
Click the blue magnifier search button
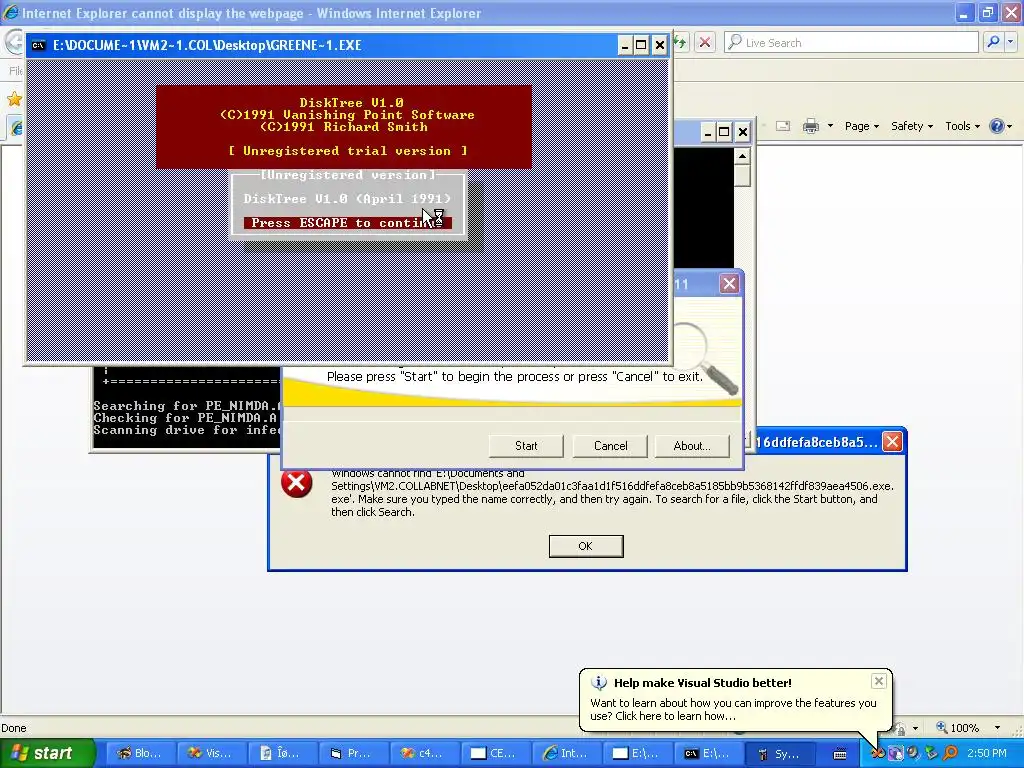point(993,42)
